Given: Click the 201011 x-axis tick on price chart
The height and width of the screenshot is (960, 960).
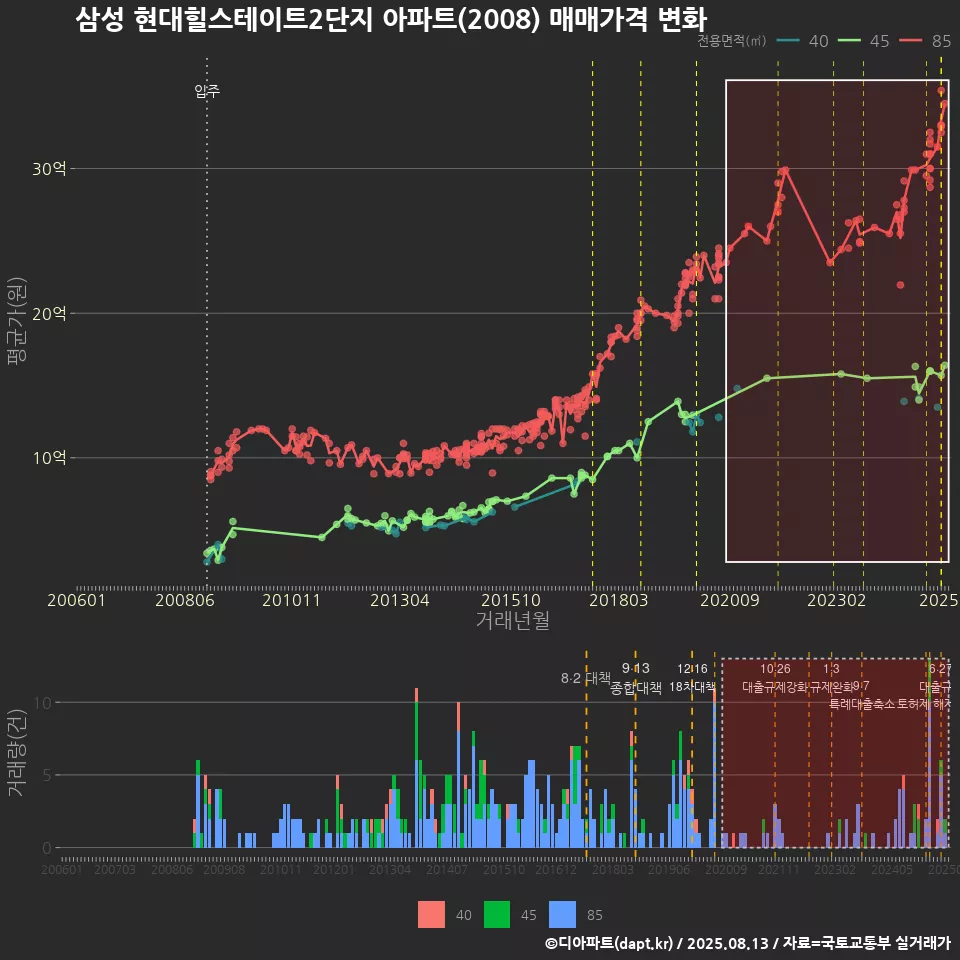Looking at the screenshot, I should (x=291, y=600).
